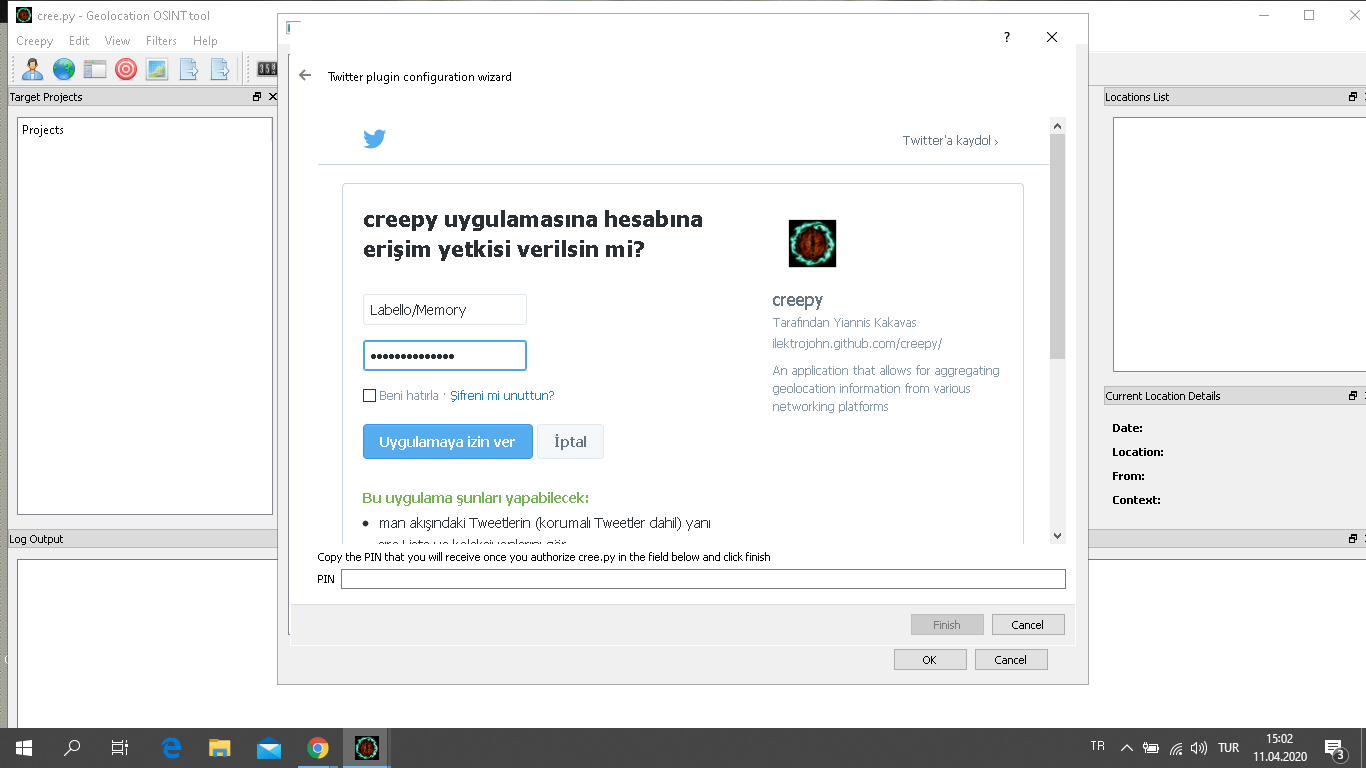Click the "Projects" header in Target Projects
Image resolution: width=1366 pixels, height=768 pixels.
pos(43,130)
